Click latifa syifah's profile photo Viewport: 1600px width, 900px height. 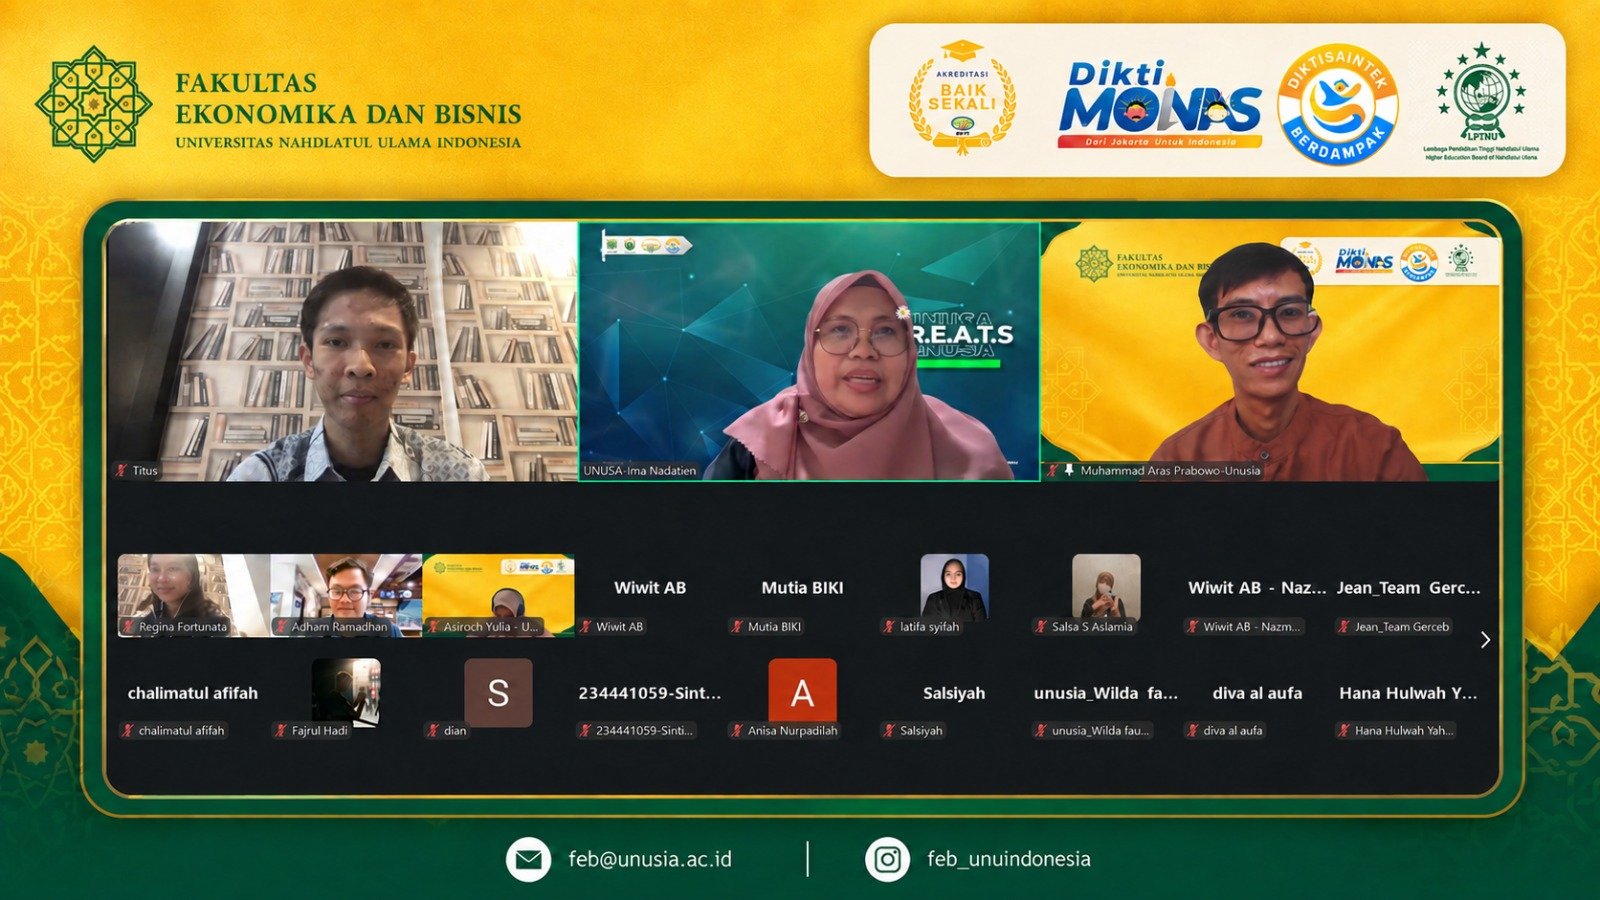pyautogui.click(x=954, y=587)
